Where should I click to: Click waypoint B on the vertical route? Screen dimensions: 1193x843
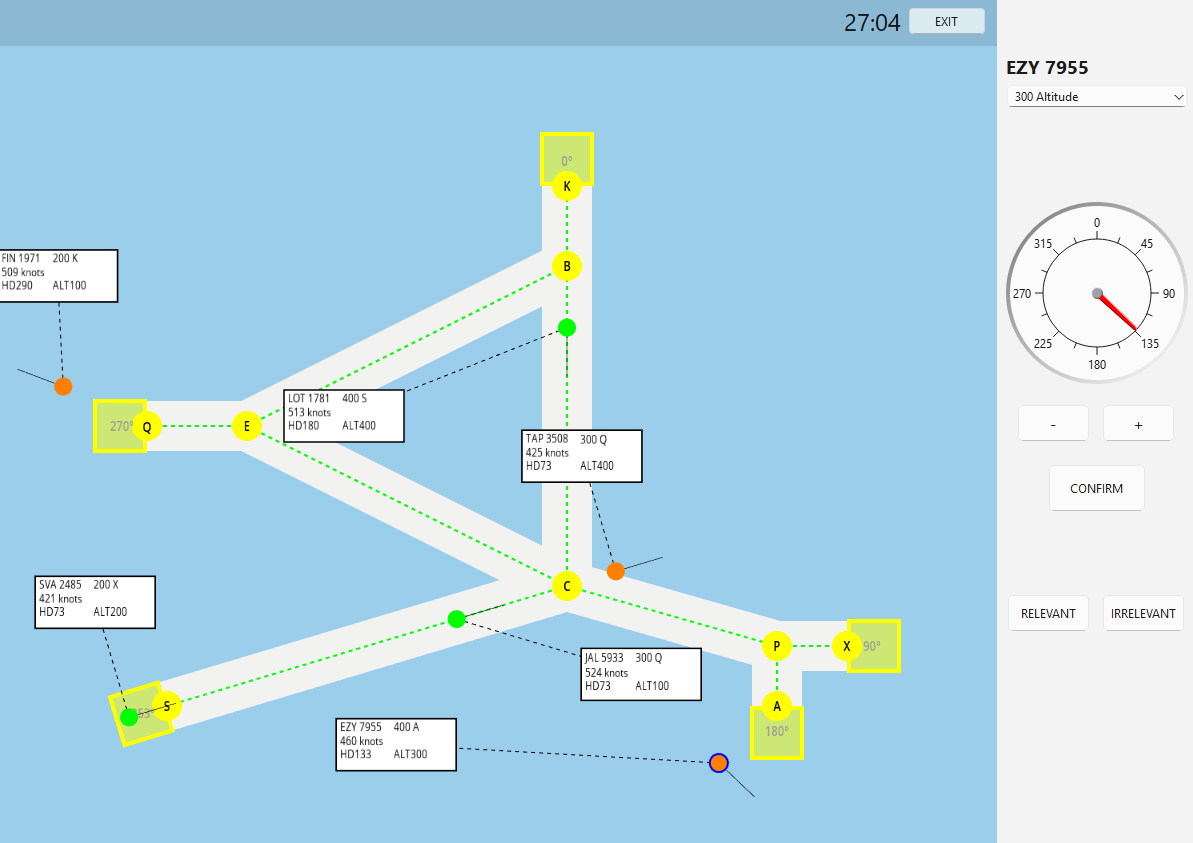566,266
